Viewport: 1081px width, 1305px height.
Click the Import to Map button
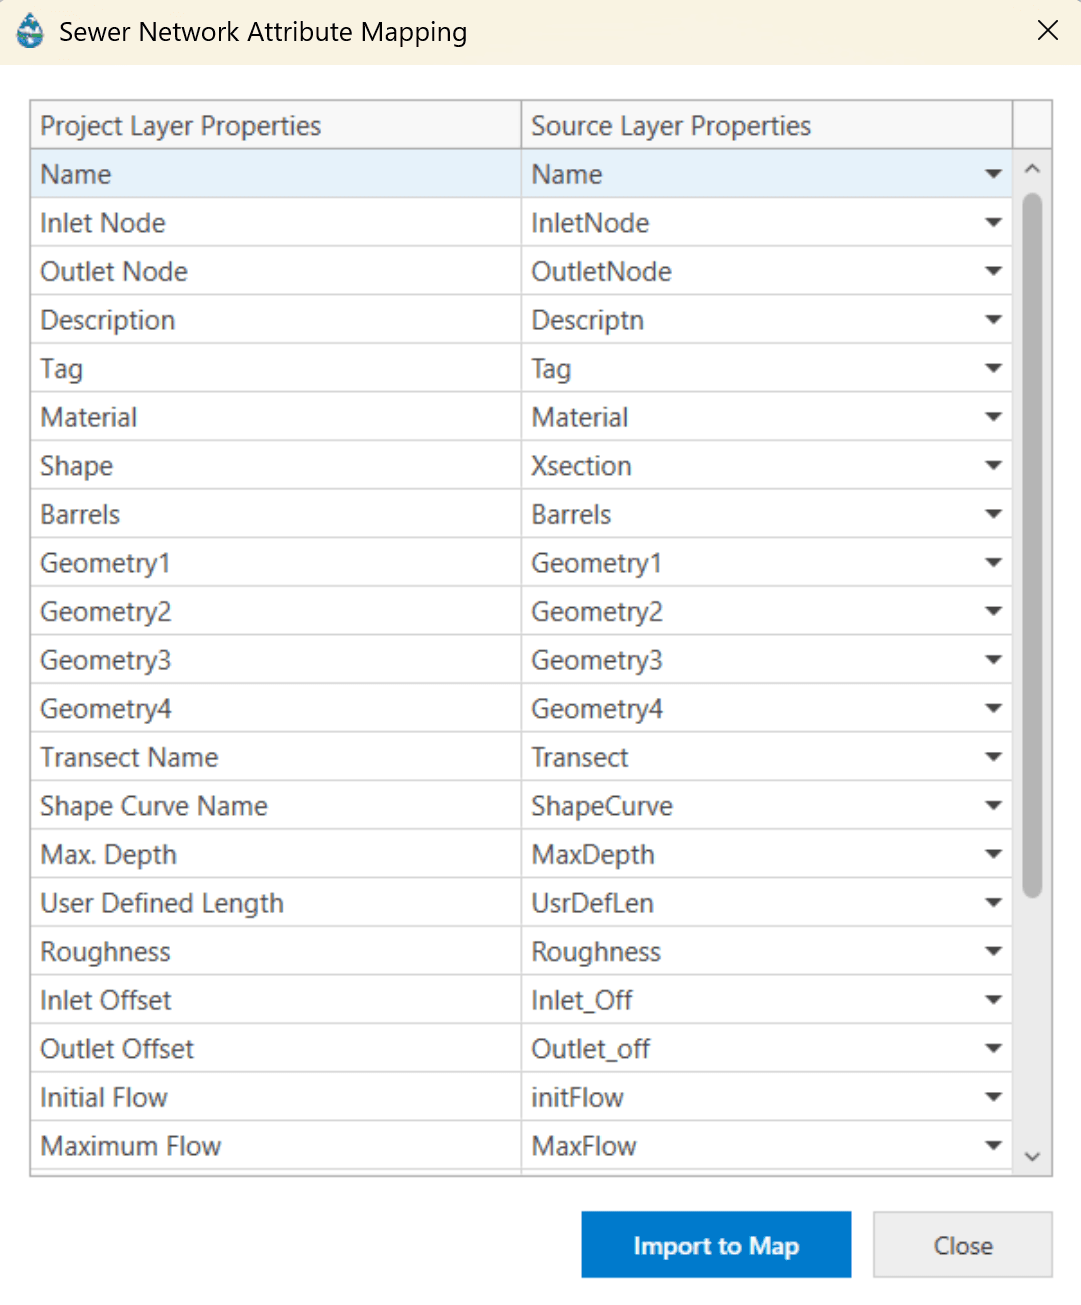(716, 1245)
